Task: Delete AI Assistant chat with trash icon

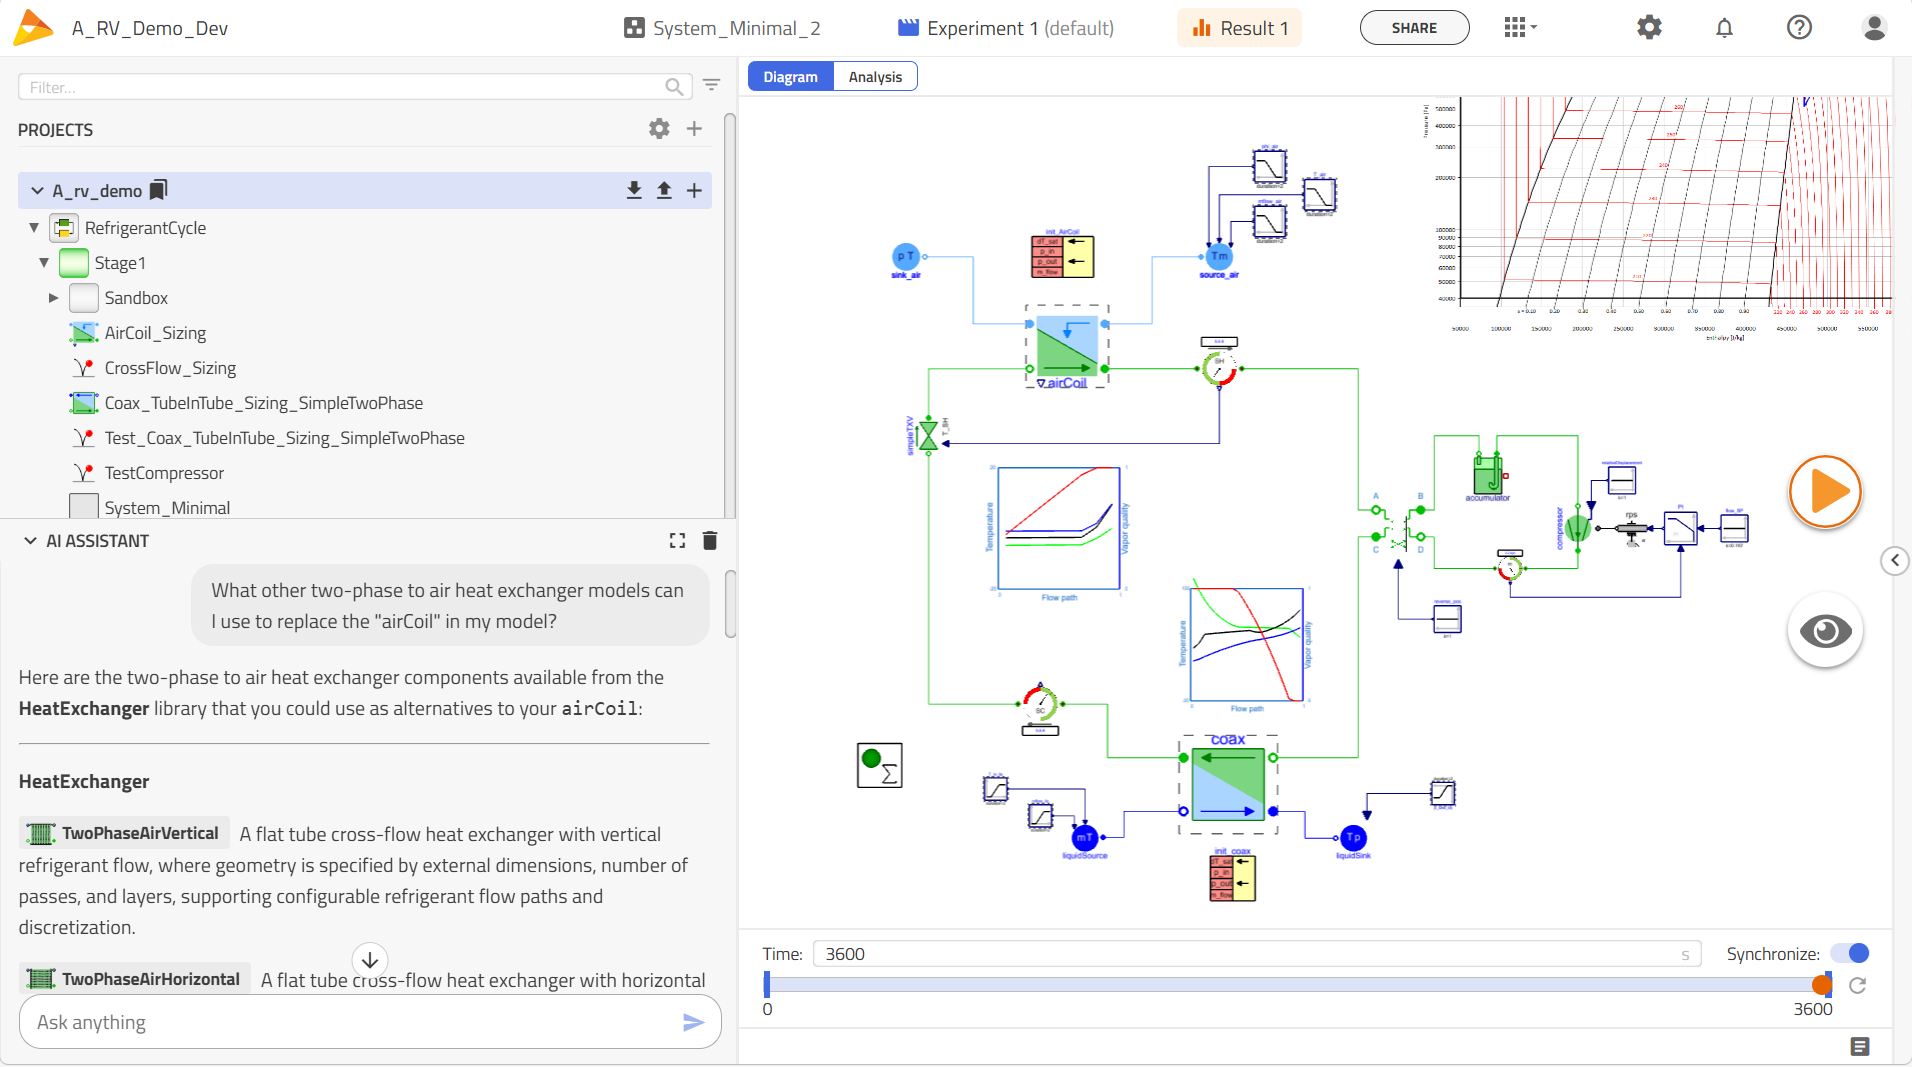Action: pyautogui.click(x=710, y=541)
